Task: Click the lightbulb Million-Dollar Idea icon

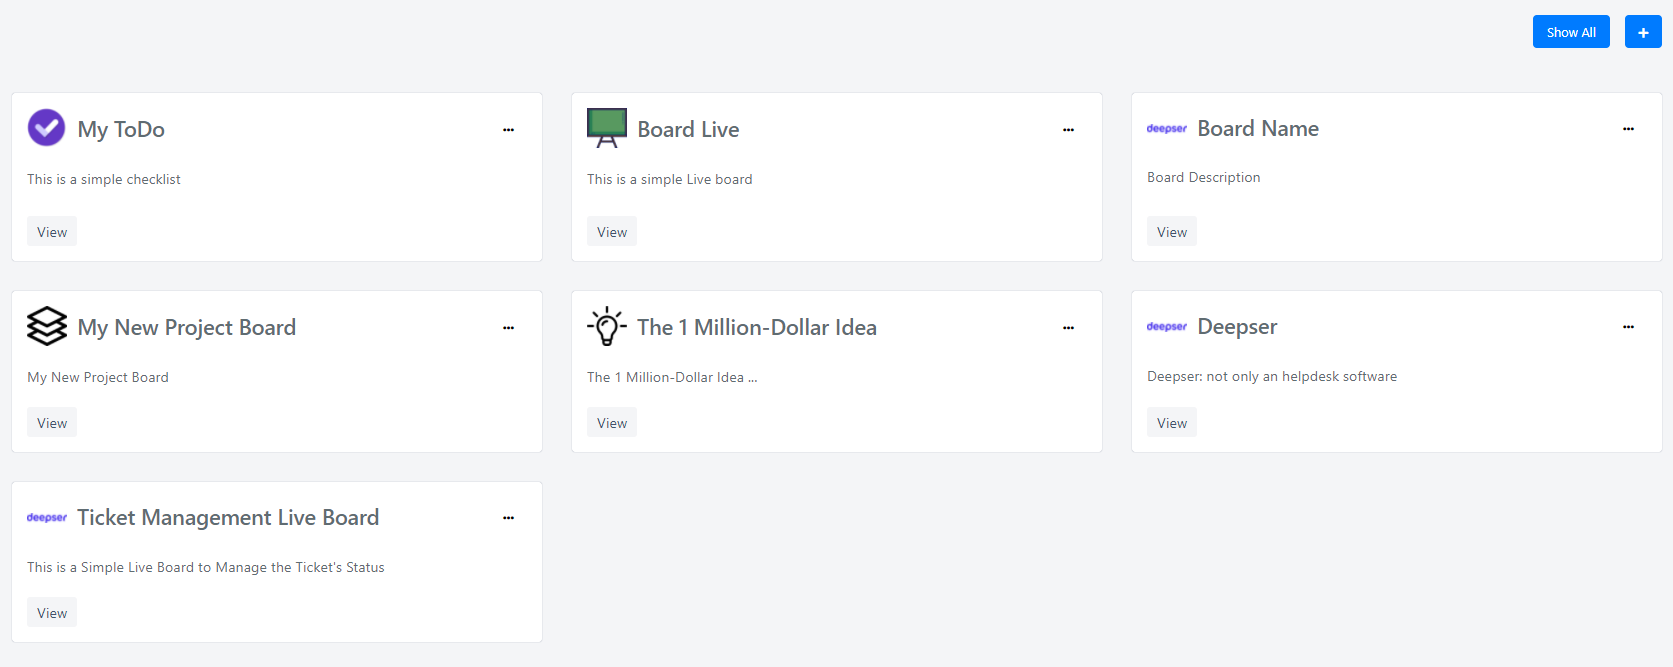Action: pos(607,326)
